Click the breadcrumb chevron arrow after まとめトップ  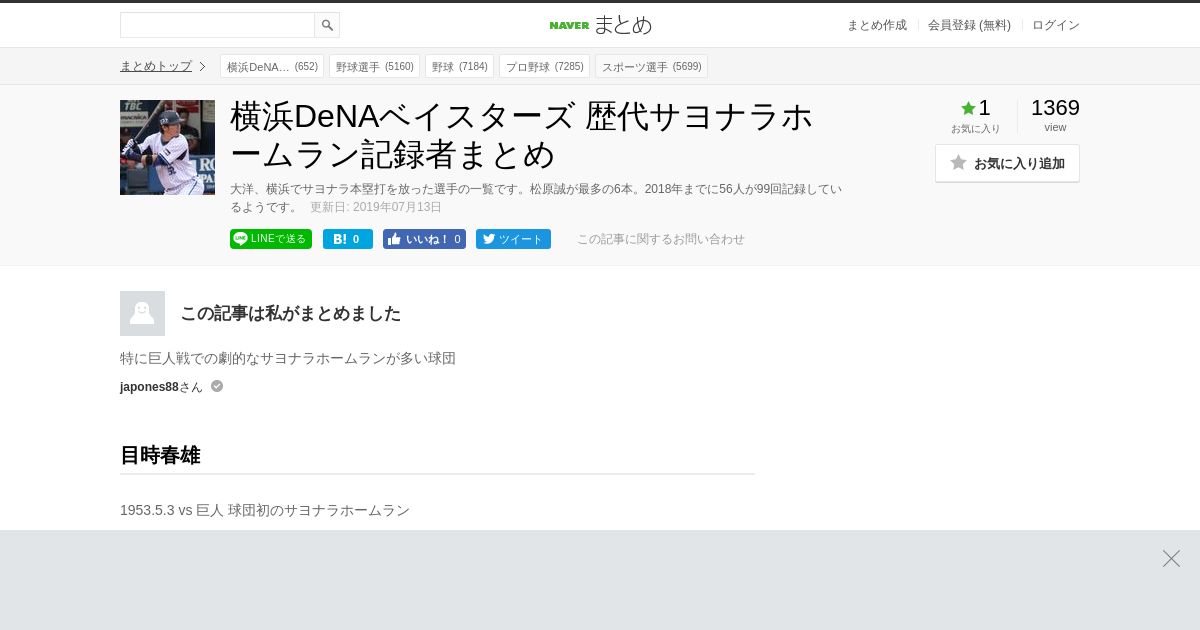pyautogui.click(x=202, y=66)
